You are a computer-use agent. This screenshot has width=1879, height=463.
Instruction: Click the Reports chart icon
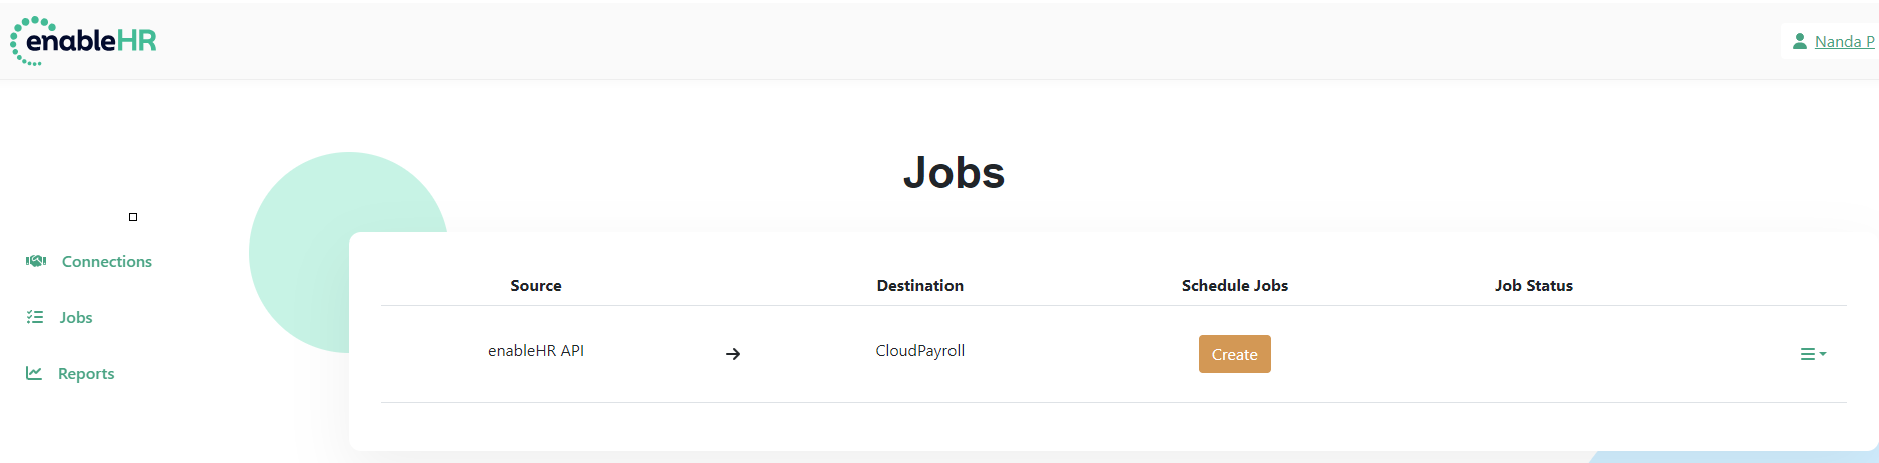[x=34, y=373]
